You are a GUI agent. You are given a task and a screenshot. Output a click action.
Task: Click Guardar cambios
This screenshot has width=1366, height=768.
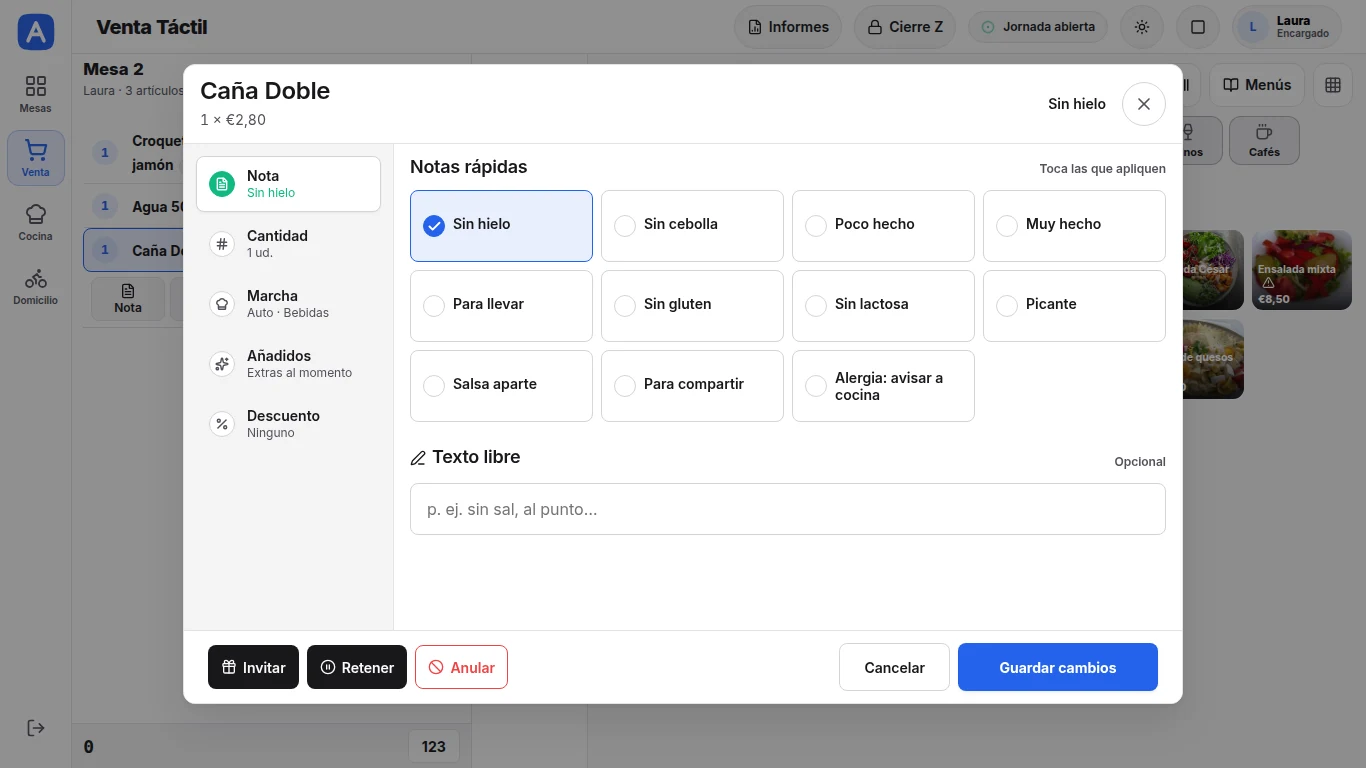1058,667
